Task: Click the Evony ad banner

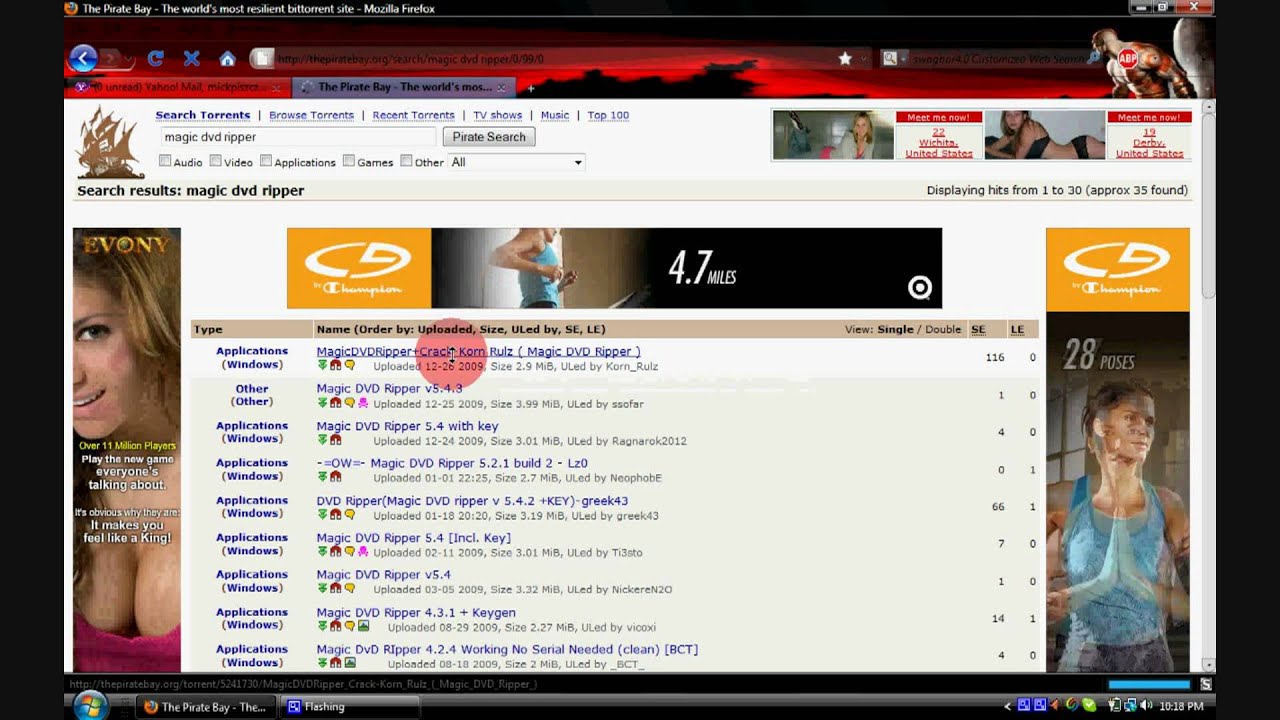Action: click(127, 450)
